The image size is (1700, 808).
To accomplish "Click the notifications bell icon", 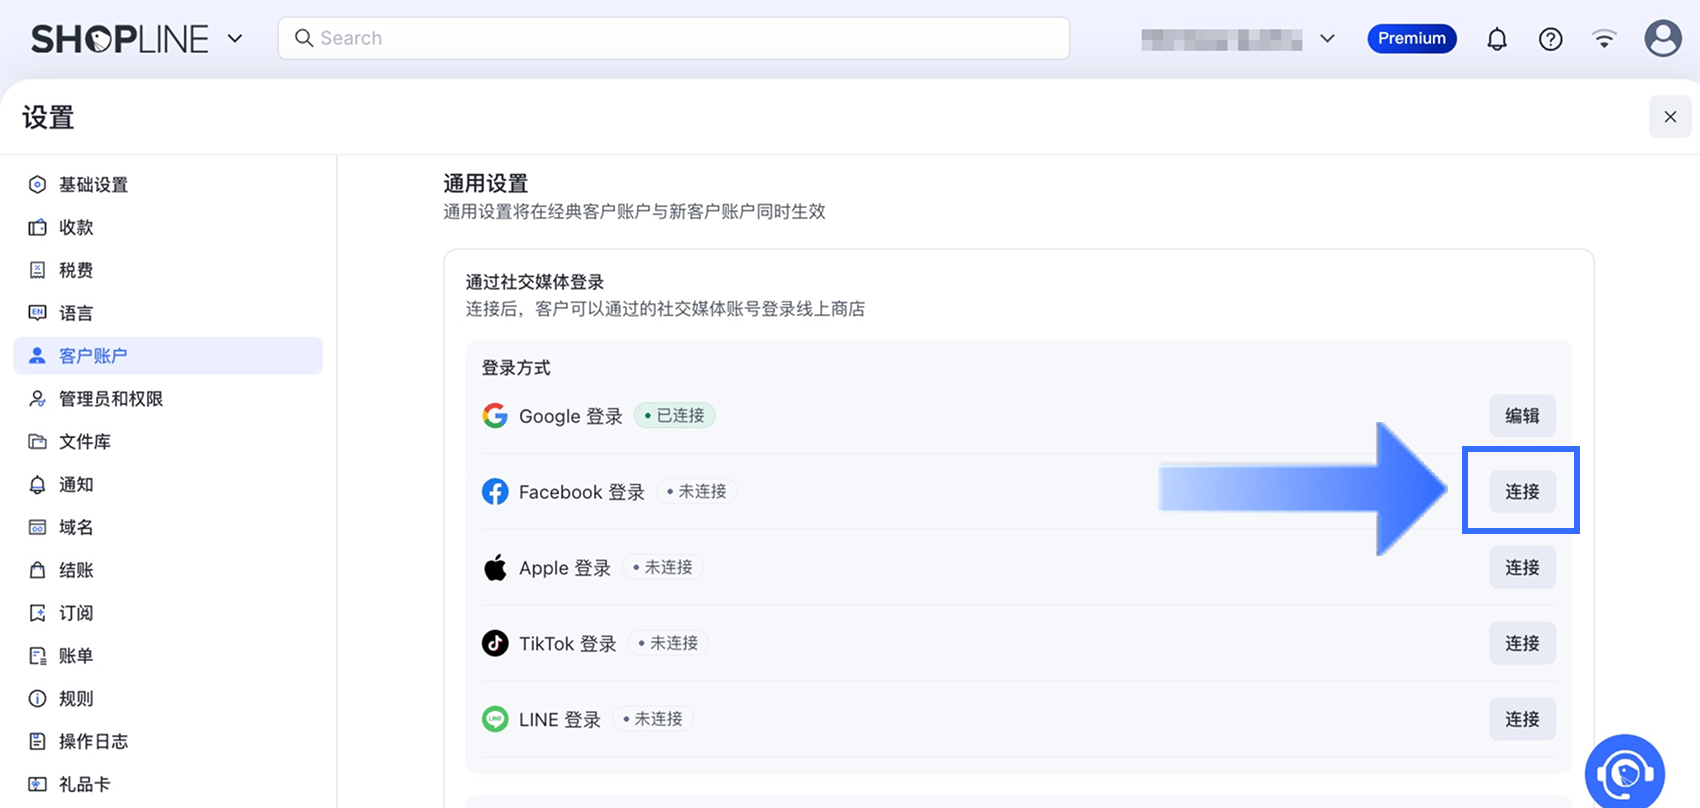I will [1496, 39].
